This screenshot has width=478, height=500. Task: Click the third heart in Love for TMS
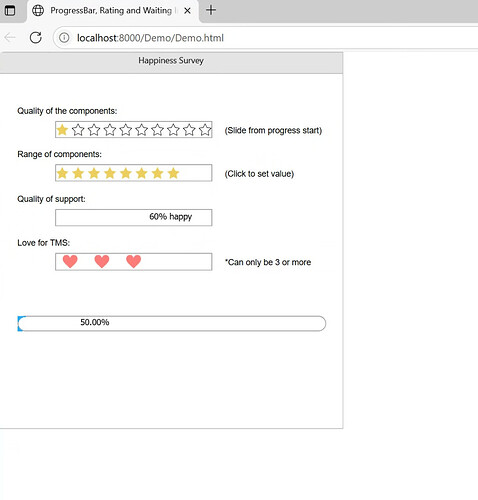[133, 262]
